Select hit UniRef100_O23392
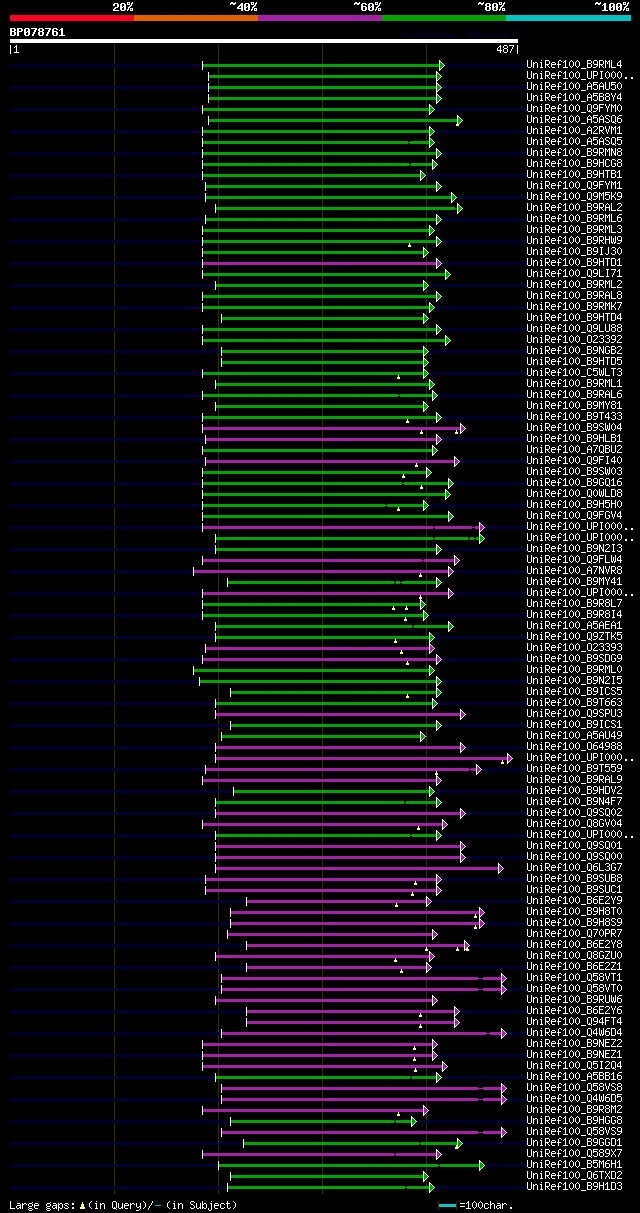Screen dimensions: 640x1213 [574, 340]
